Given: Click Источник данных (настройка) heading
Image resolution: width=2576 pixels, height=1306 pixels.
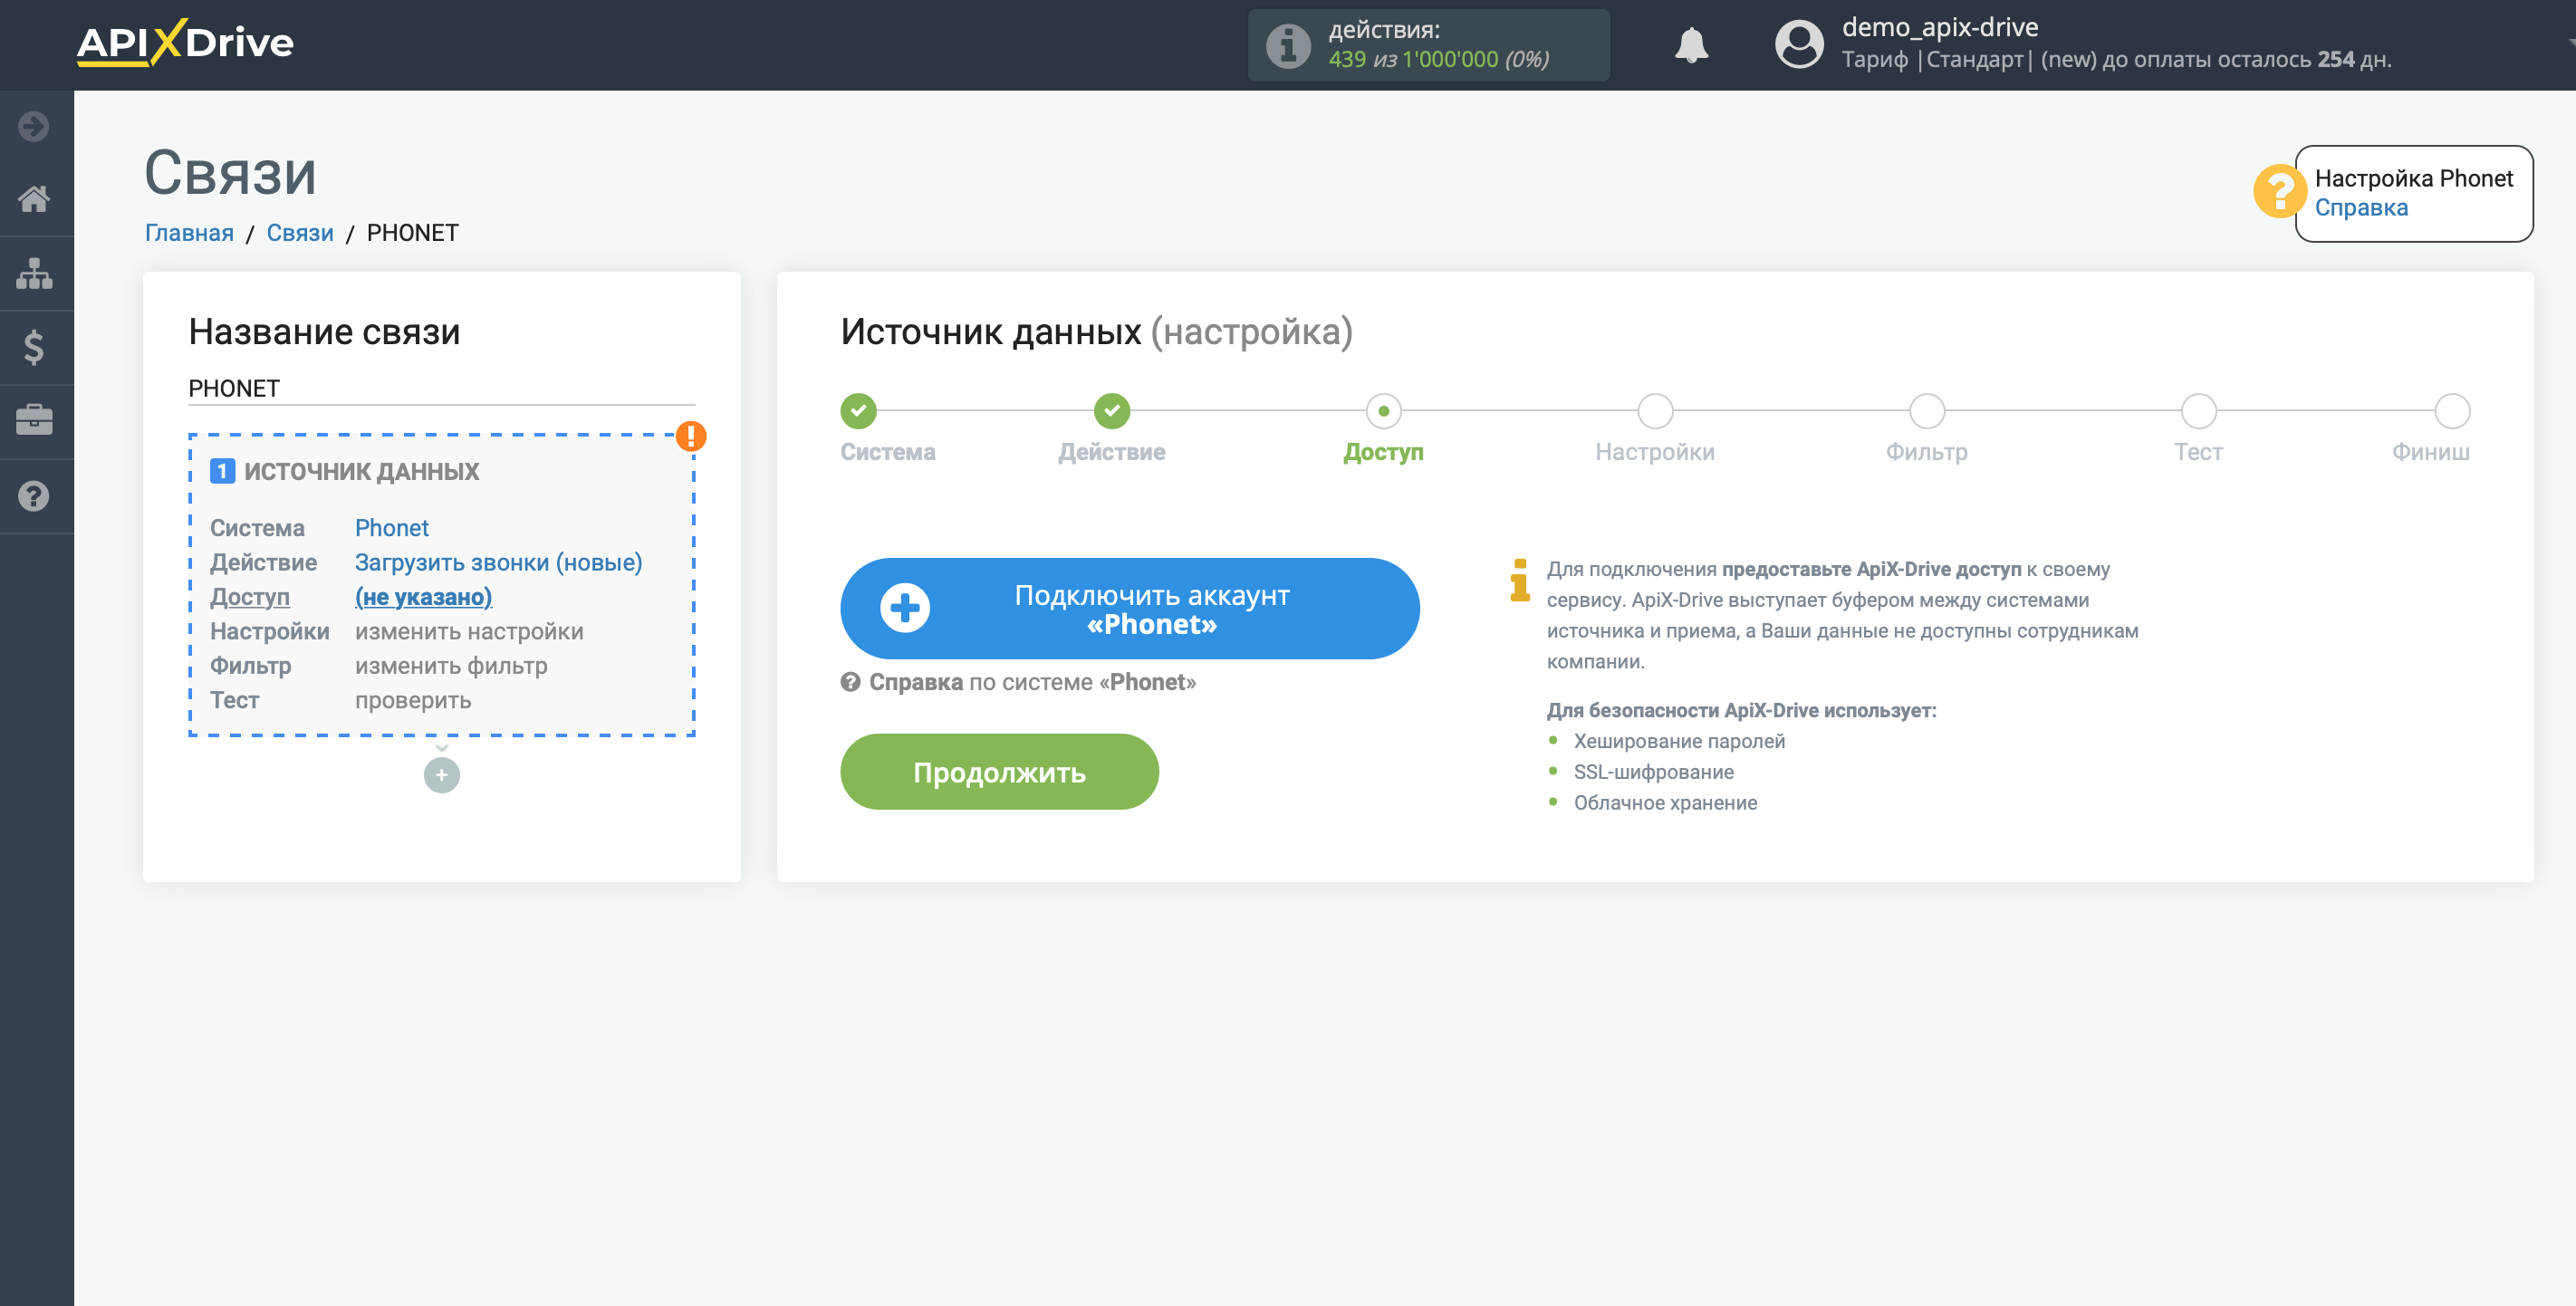Looking at the screenshot, I should click(x=1096, y=332).
